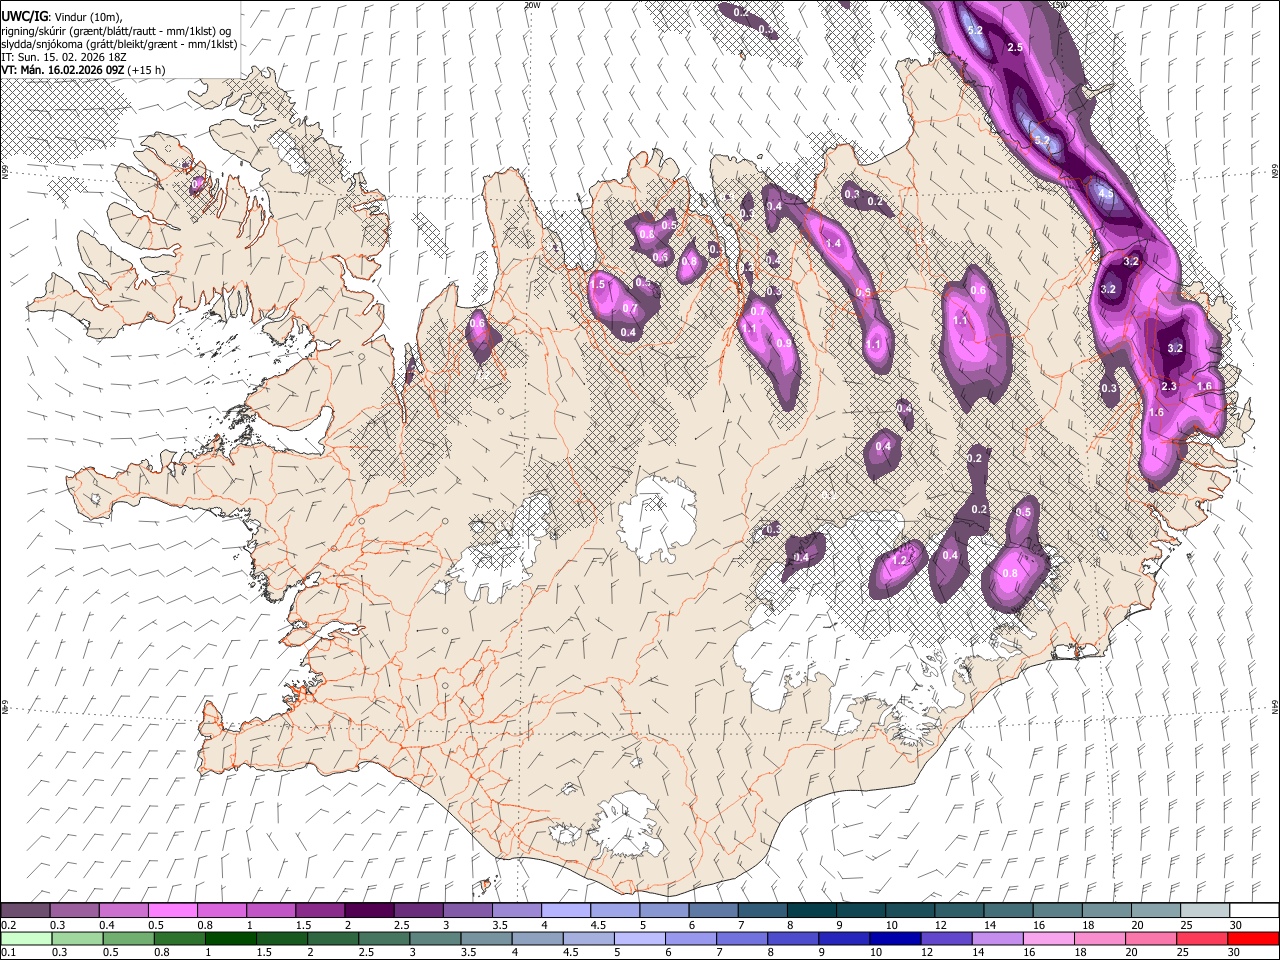Choose darkest purple upper swatch between 2 and 2.5
Screen dimensions: 1280x960
368,911
